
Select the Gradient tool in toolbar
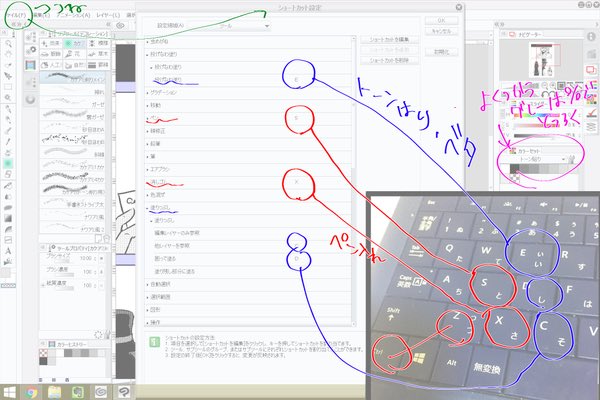(x=8, y=219)
